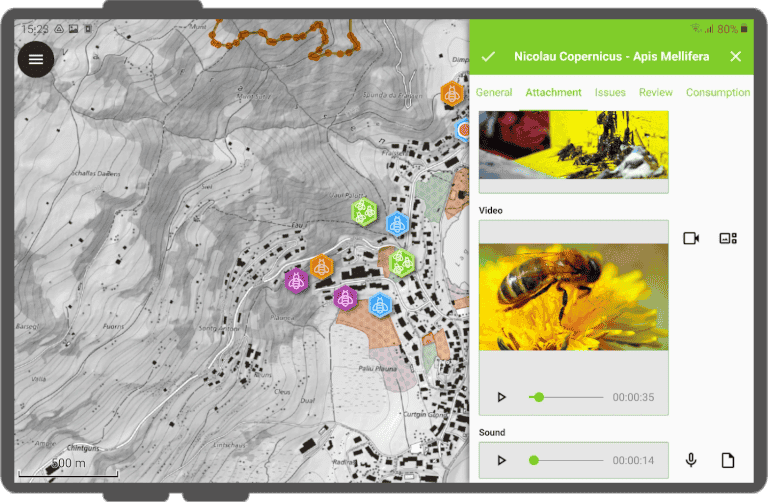Choose a video from the gallery icon
The width and height of the screenshot is (768, 502).
coord(728,238)
